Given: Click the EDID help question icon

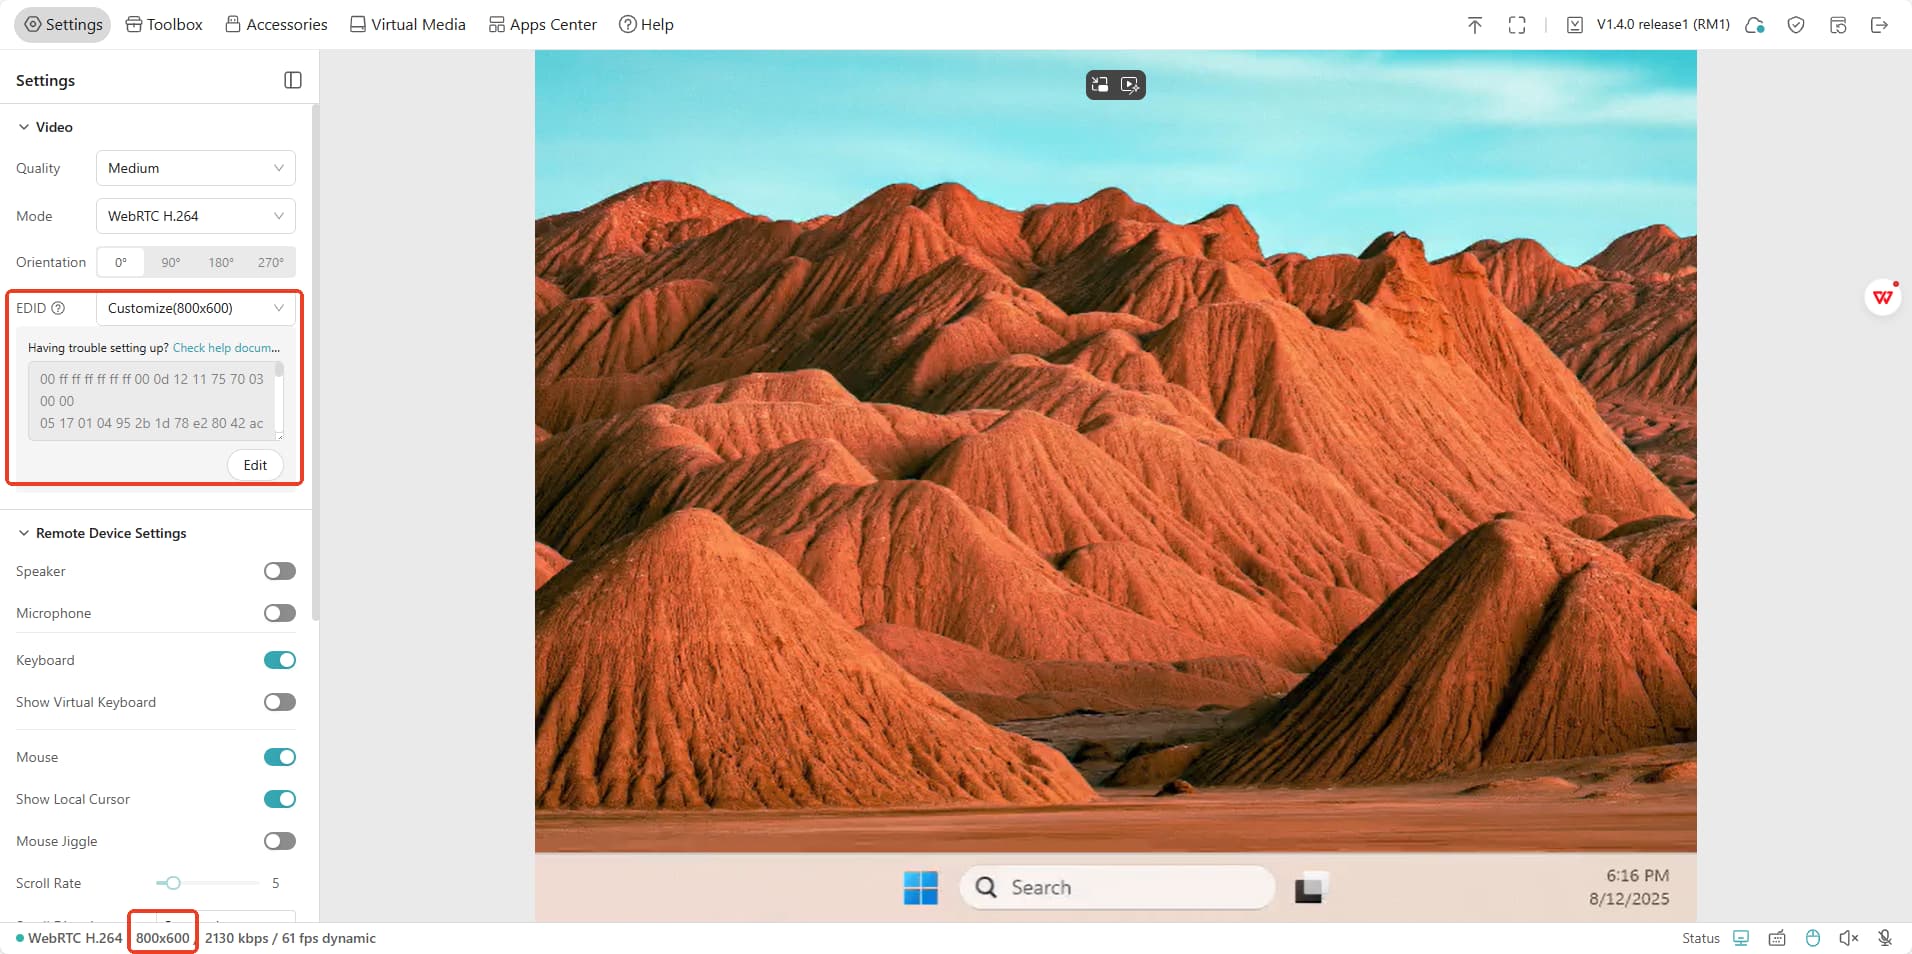Looking at the screenshot, I should pos(58,308).
